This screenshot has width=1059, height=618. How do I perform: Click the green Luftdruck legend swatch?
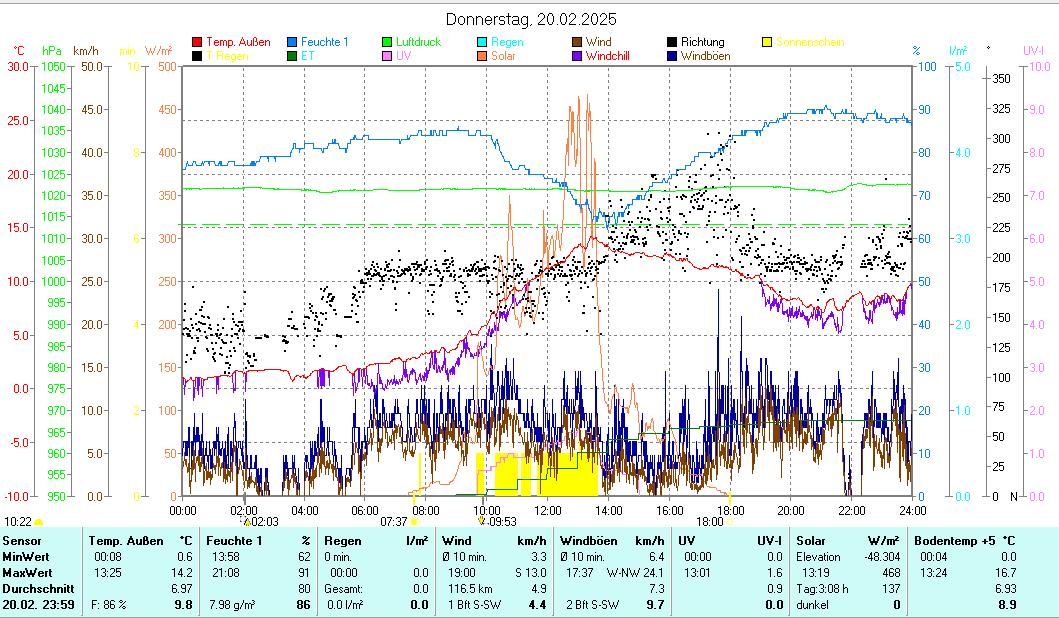tap(387, 42)
